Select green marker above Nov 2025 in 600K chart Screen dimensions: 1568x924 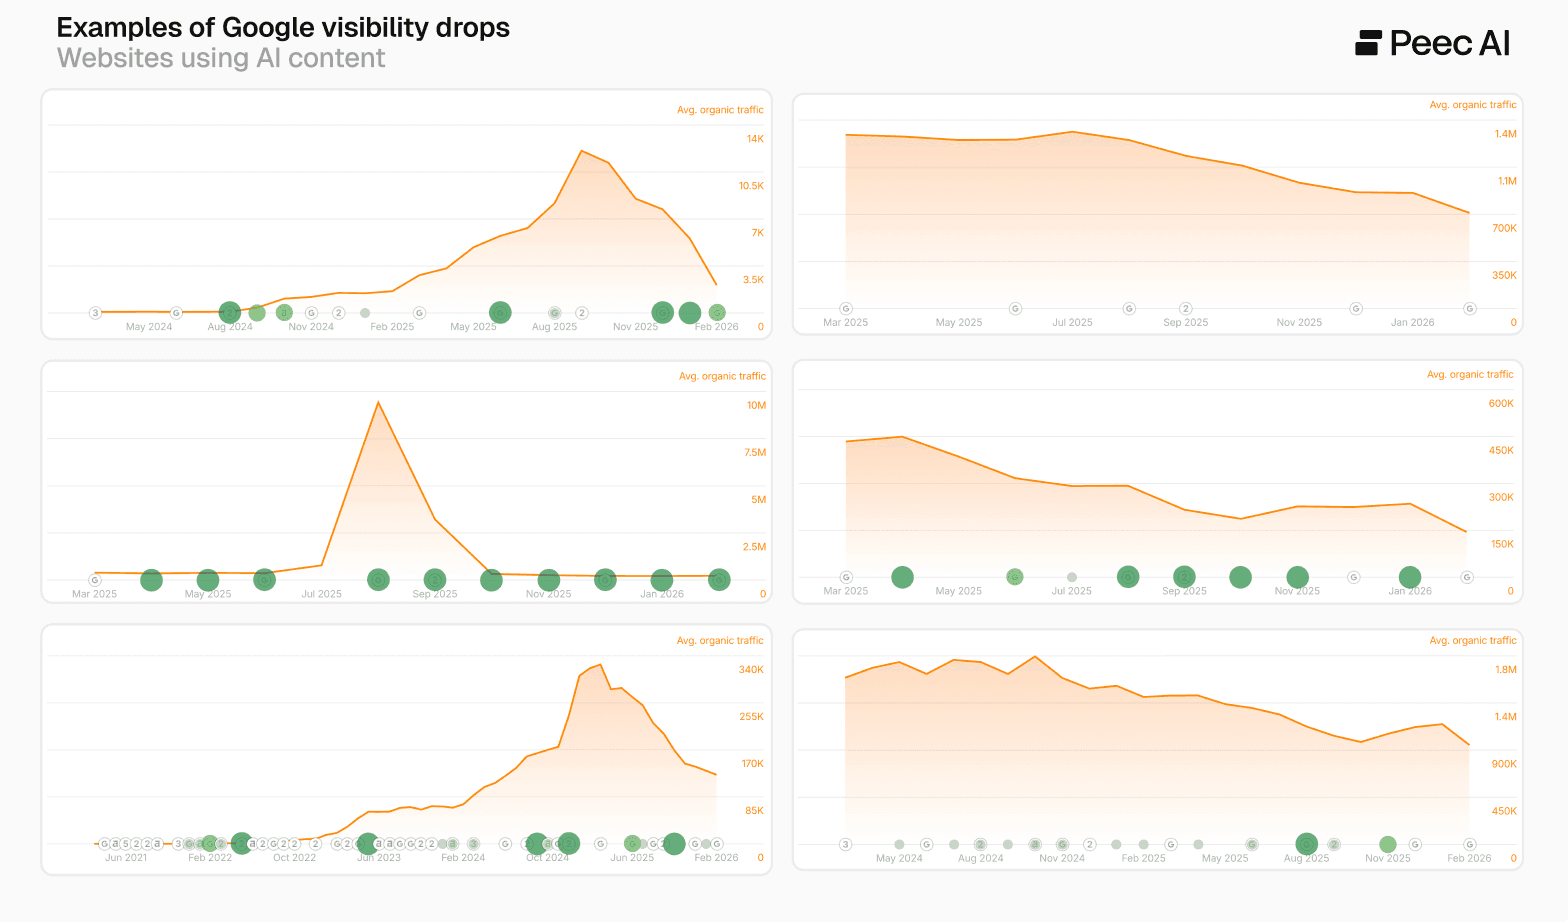(x=1298, y=577)
